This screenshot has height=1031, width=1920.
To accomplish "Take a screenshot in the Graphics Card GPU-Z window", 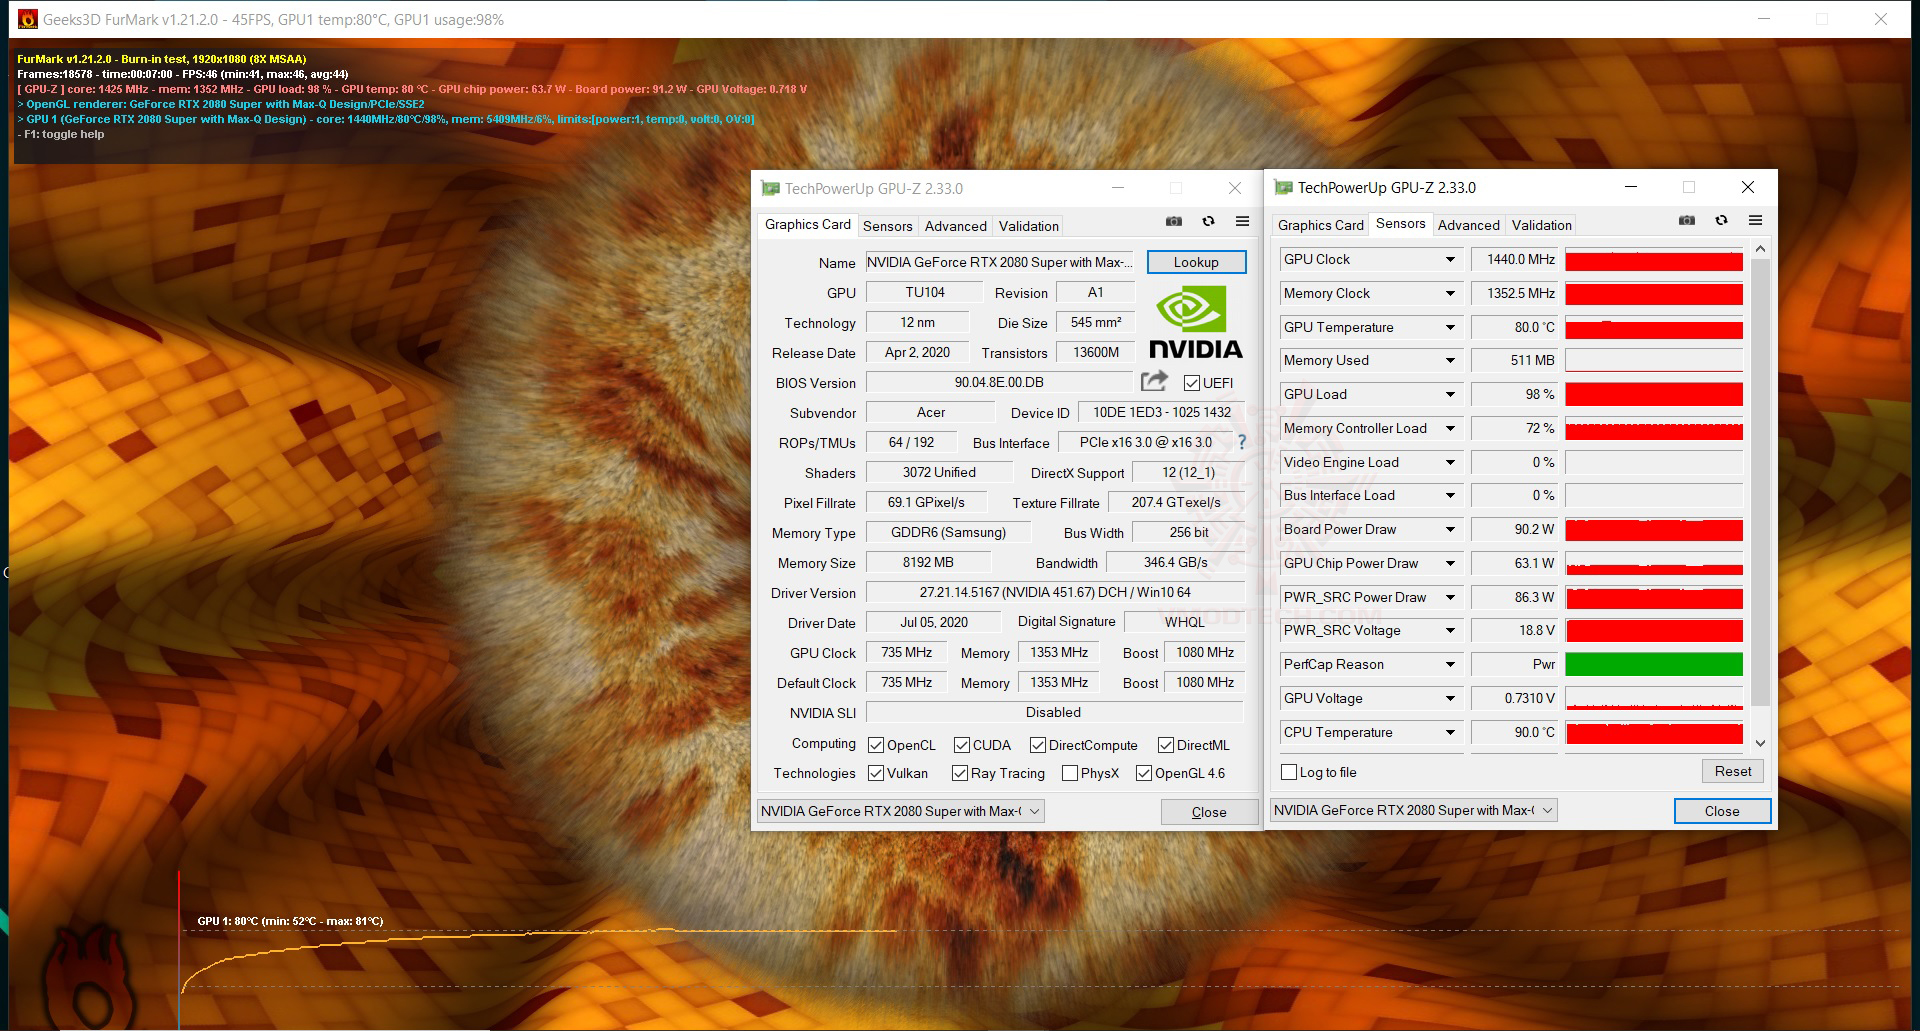I will coord(1174,221).
